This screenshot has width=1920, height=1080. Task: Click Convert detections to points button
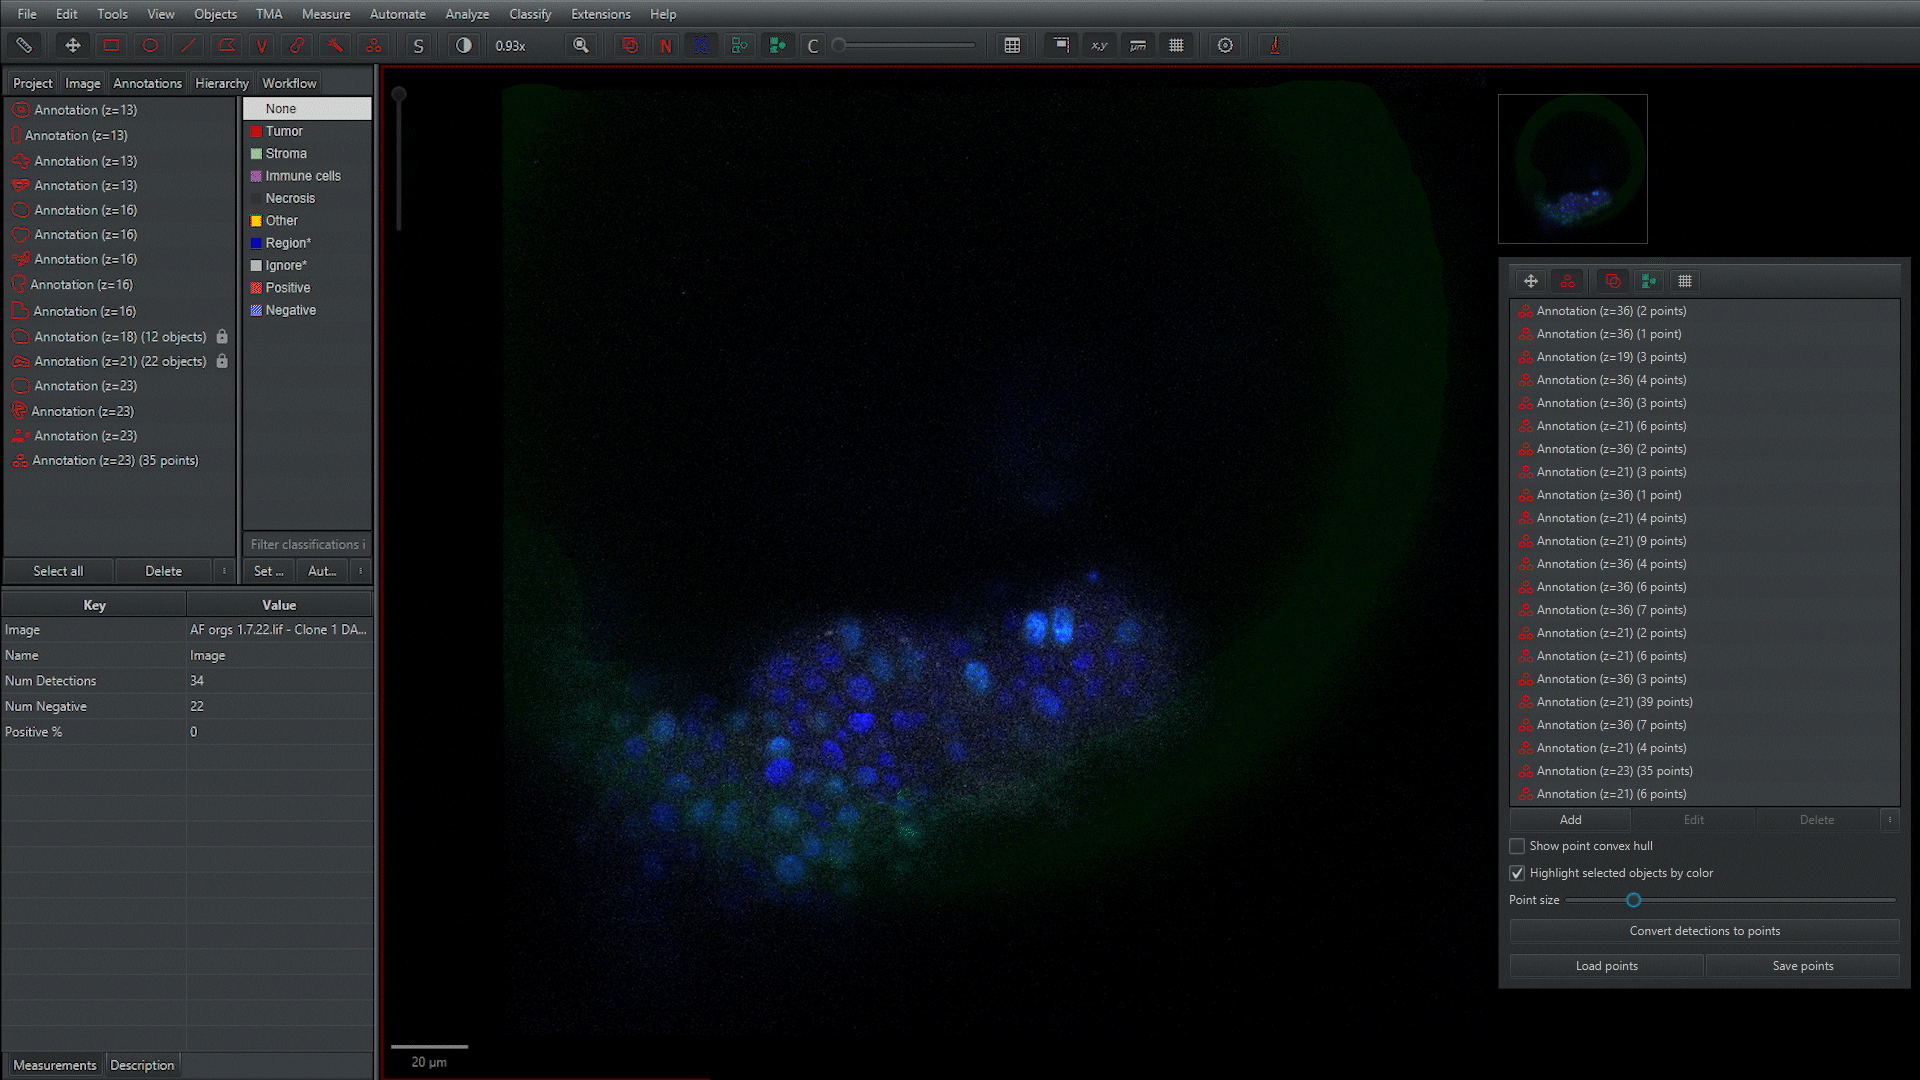(1704, 931)
